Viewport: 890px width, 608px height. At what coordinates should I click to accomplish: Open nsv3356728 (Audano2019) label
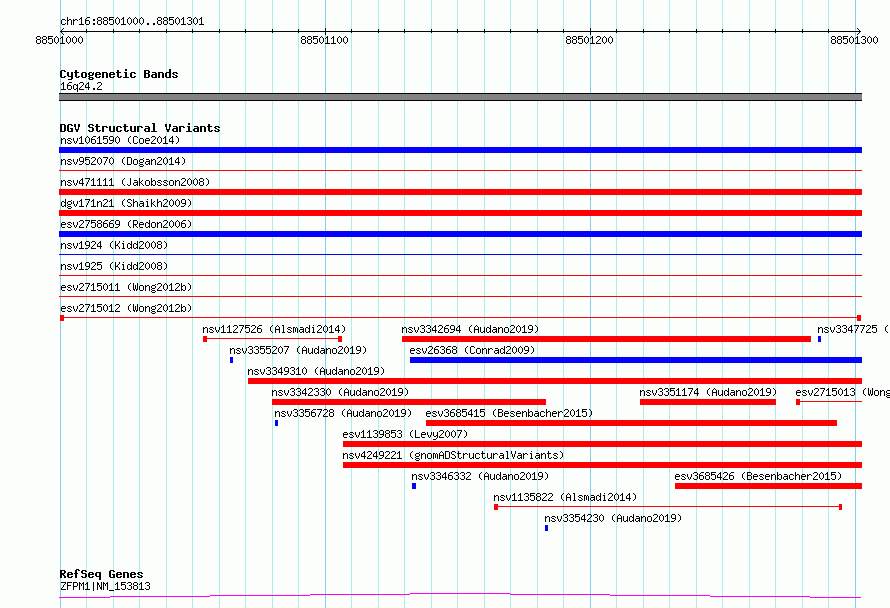click(x=343, y=413)
